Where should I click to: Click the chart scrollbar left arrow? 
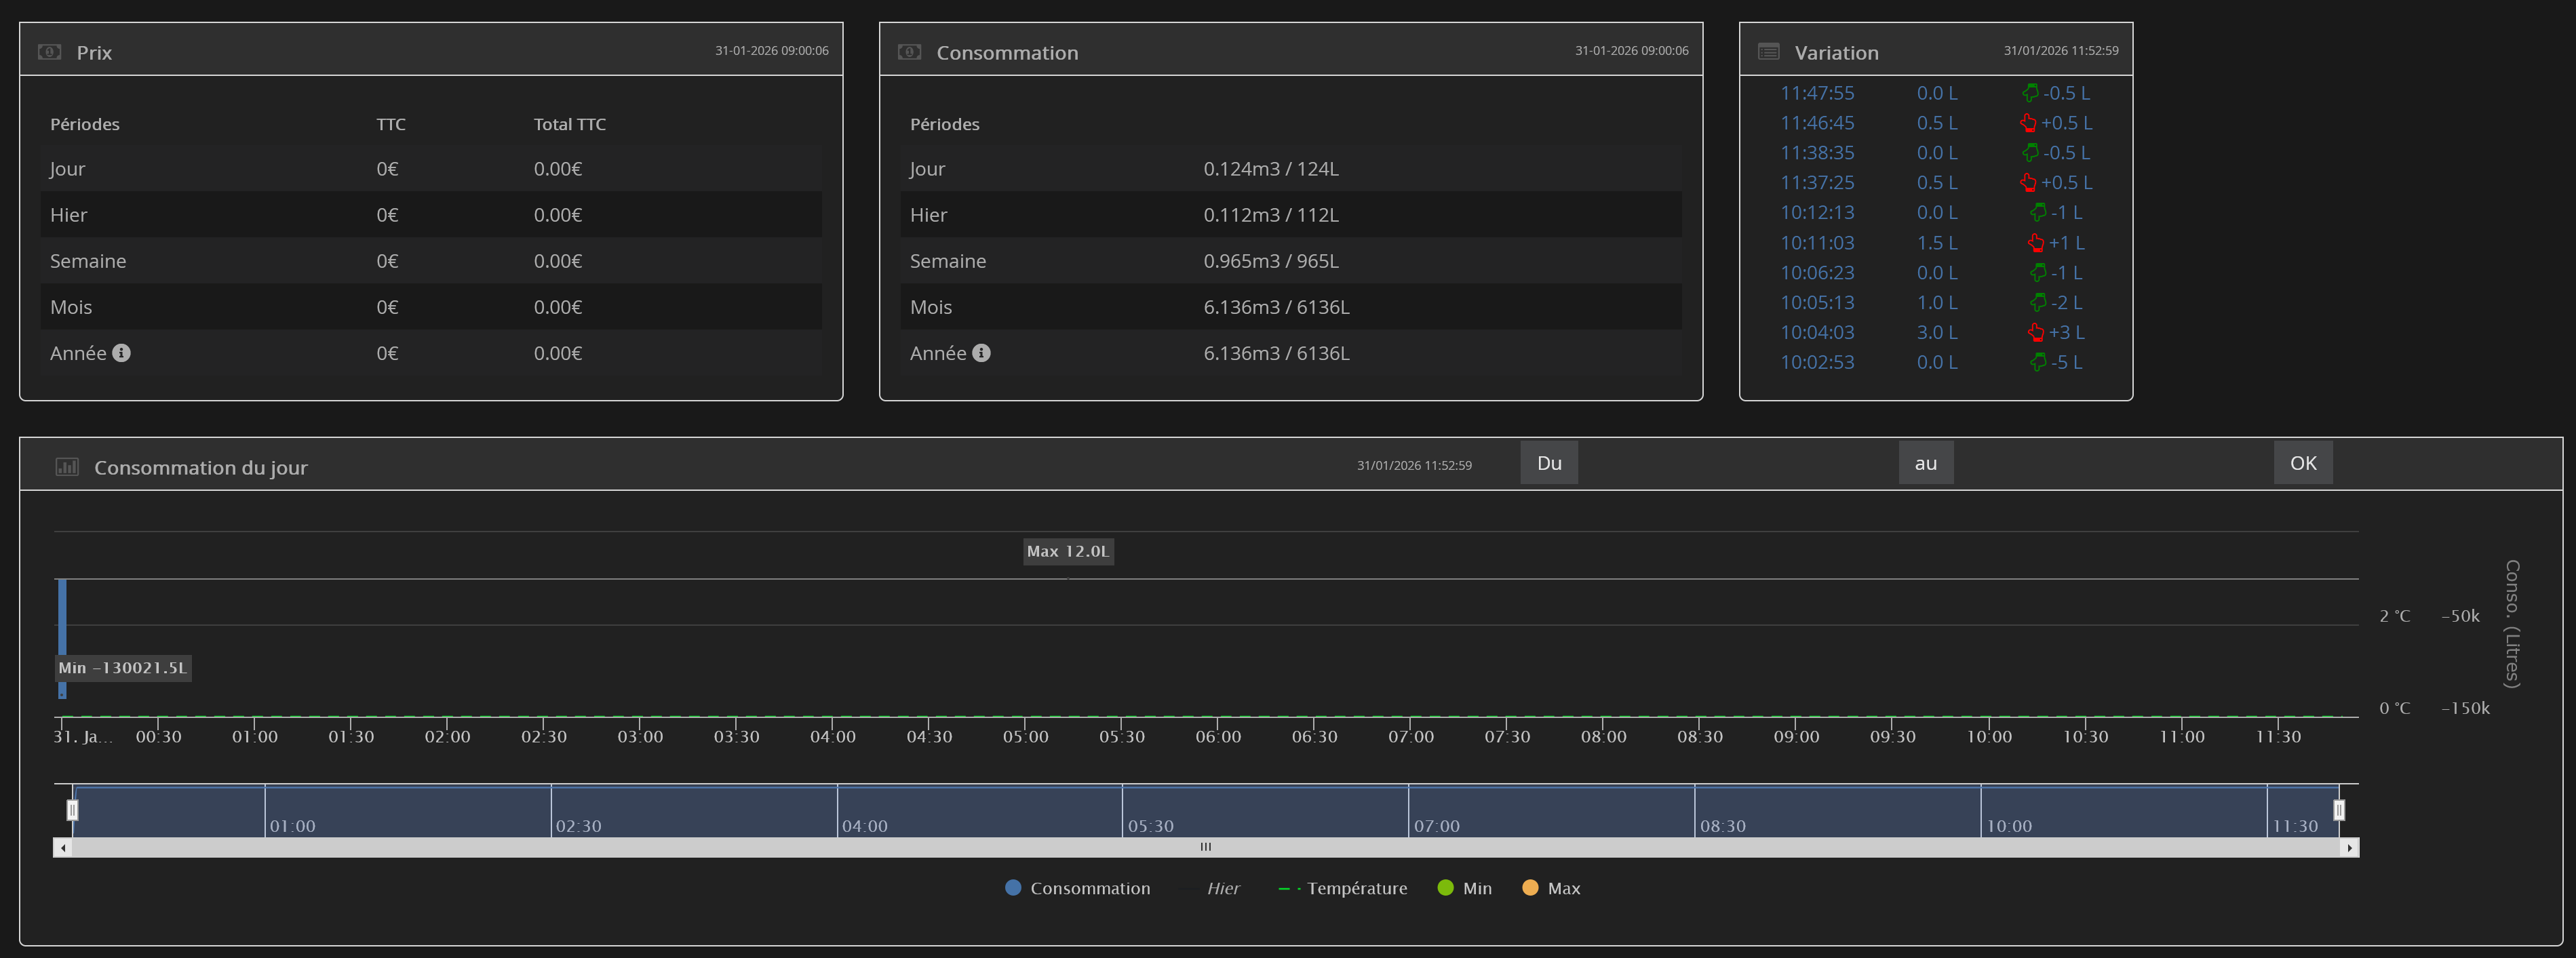pyautogui.click(x=63, y=848)
